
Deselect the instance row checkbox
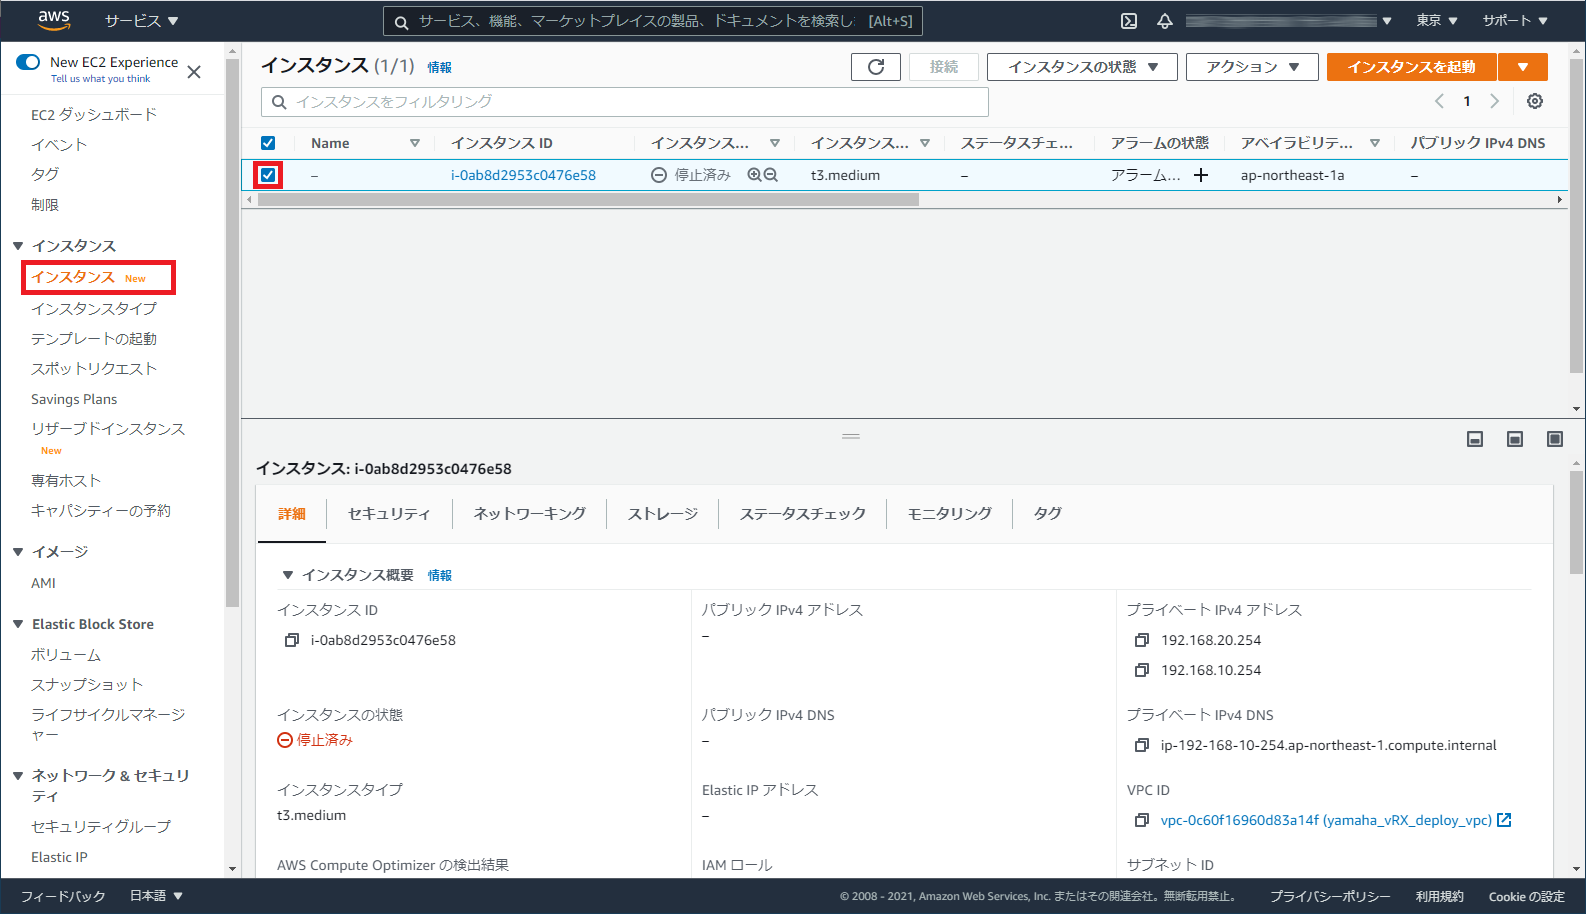point(268,175)
